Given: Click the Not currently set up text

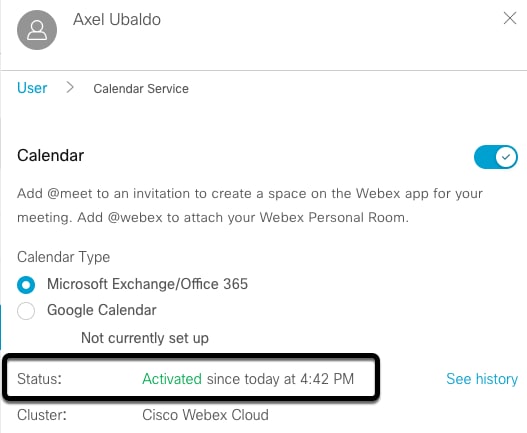Looking at the screenshot, I should (x=145, y=338).
